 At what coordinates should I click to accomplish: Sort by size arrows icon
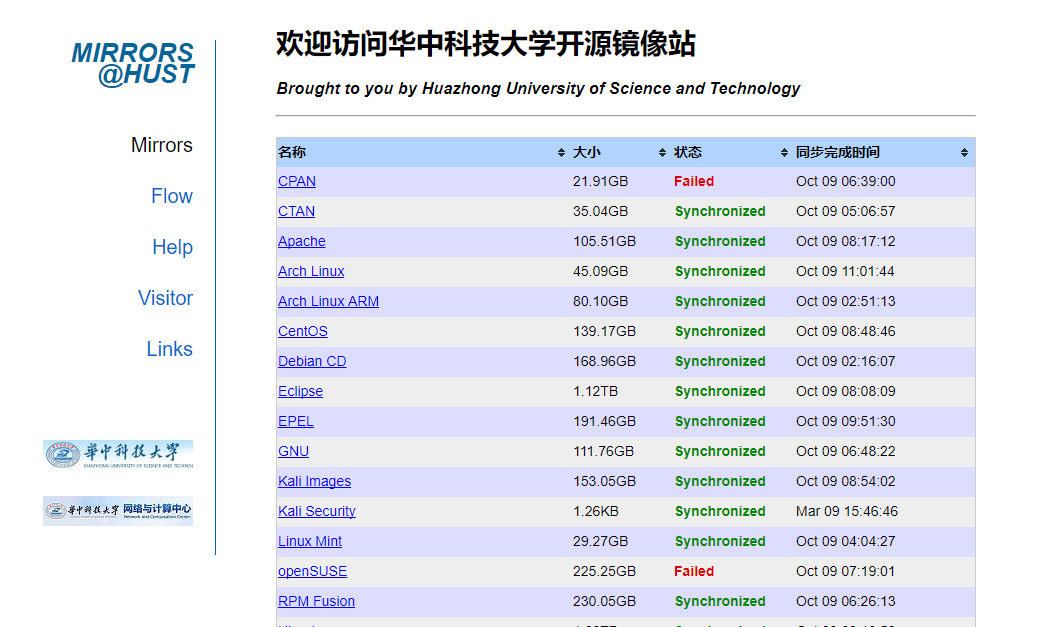(662, 153)
